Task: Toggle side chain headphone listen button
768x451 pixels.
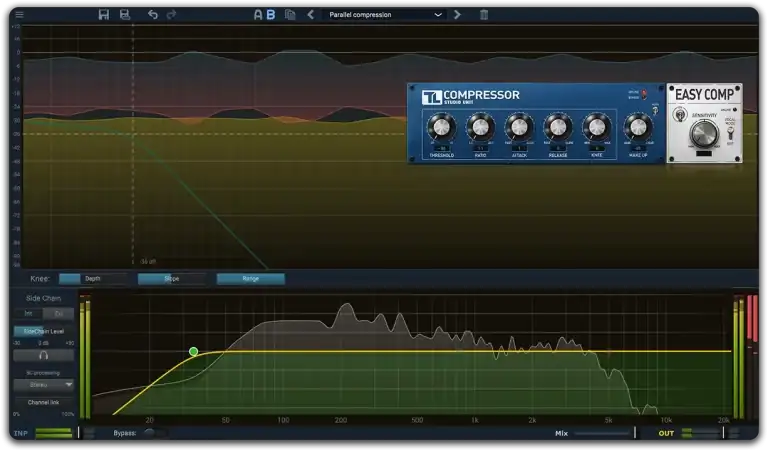Action: 44,356
